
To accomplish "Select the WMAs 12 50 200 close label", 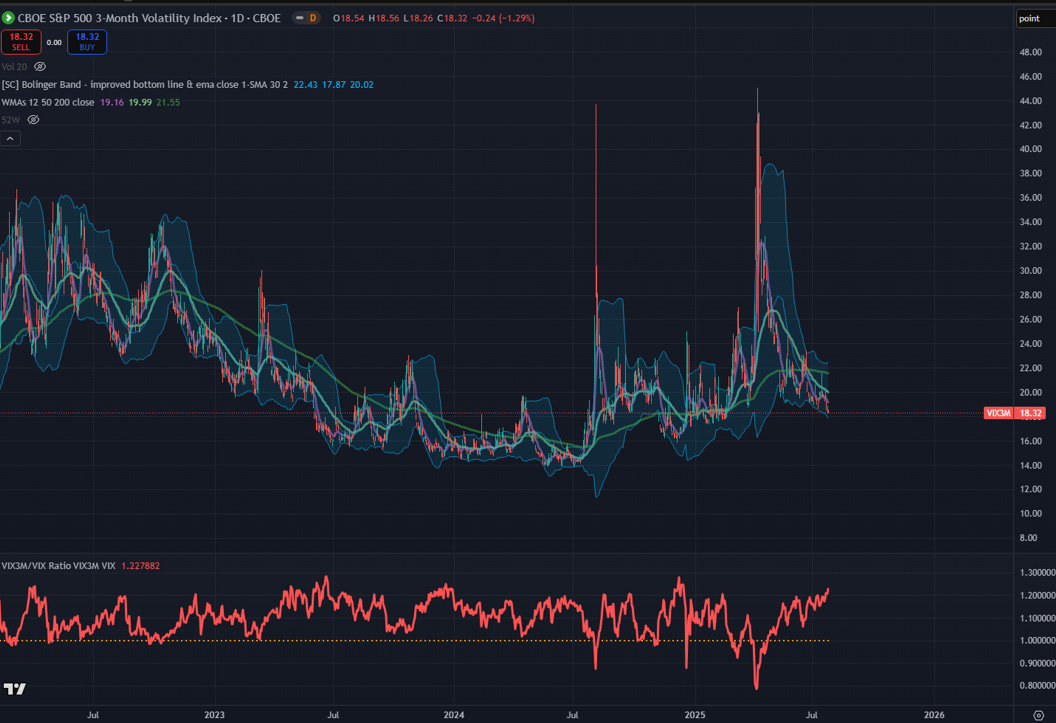I will tap(48, 102).
